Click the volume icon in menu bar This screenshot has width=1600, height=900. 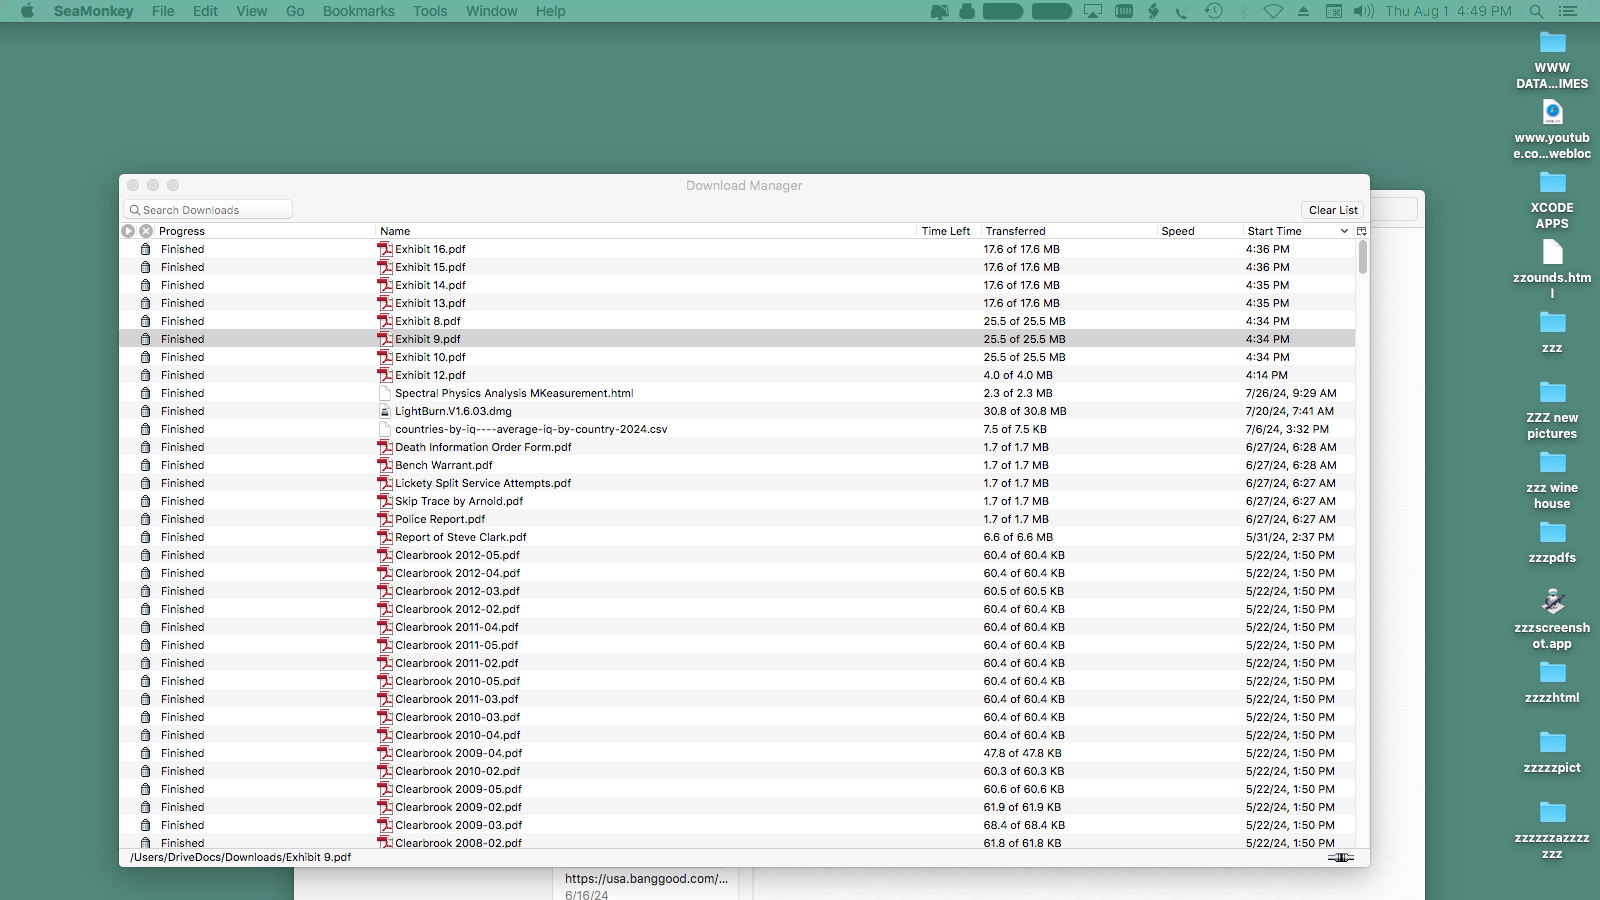(1364, 11)
